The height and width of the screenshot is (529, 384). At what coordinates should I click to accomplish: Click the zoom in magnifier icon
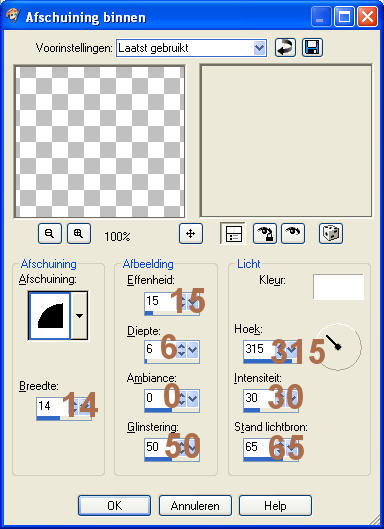pos(79,233)
